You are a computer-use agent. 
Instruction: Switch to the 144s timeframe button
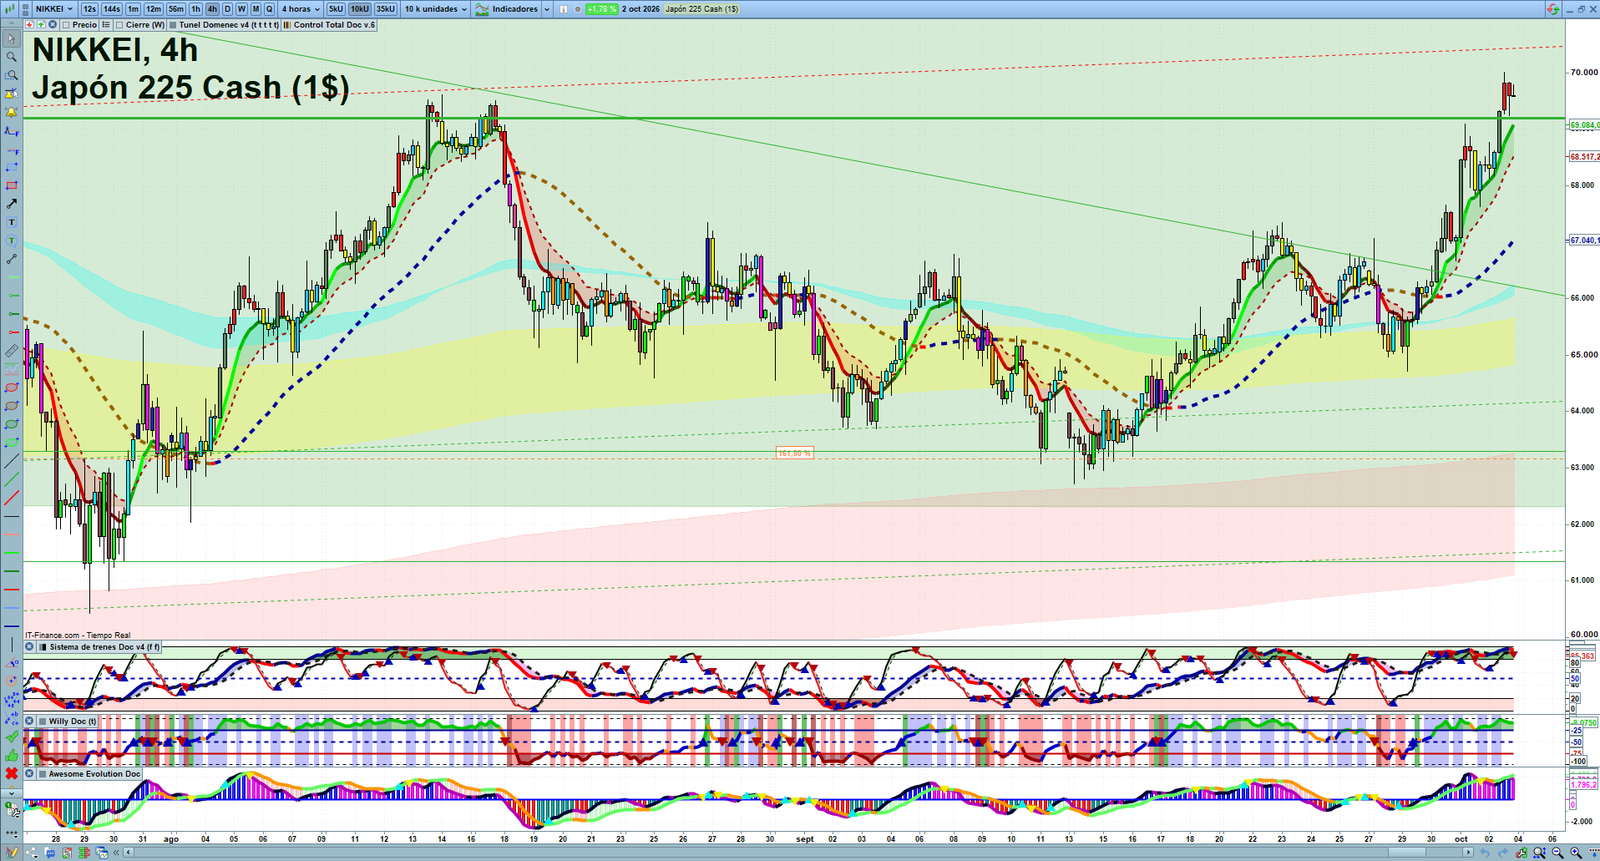(112, 9)
